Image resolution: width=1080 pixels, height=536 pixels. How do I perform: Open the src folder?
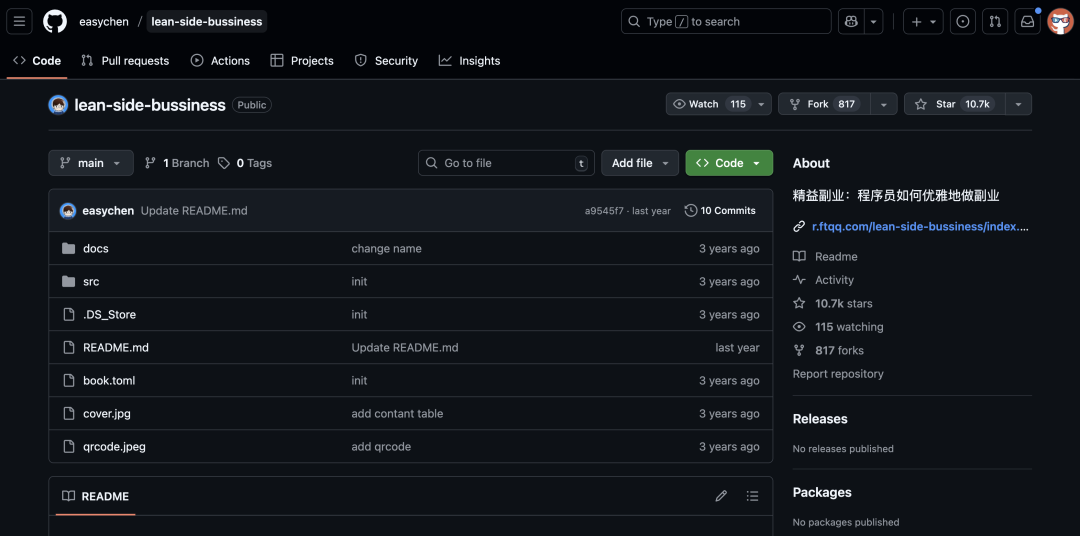pos(91,281)
